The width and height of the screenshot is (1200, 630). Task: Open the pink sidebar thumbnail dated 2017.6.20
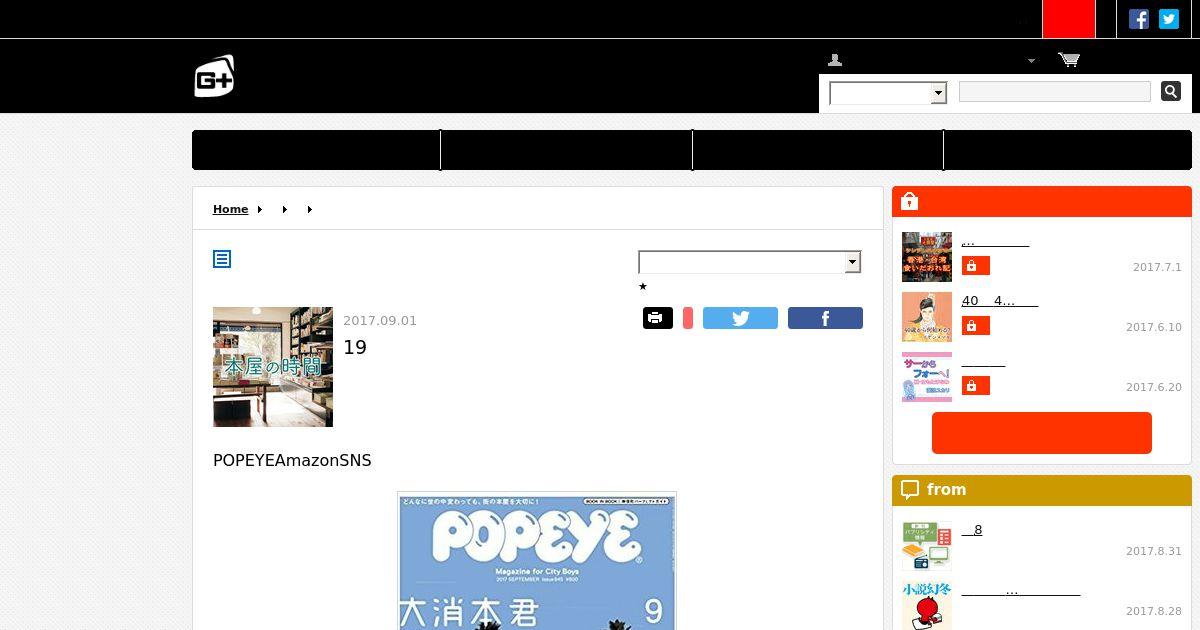pyautogui.click(x=927, y=377)
